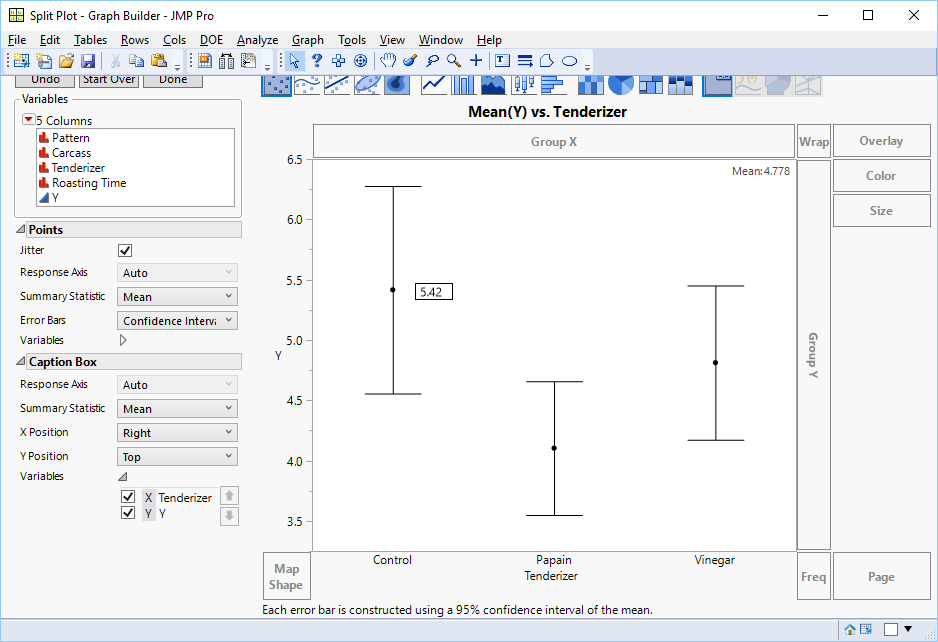Click the Done button
The width and height of the screenshot is (938, 642).
173,81
